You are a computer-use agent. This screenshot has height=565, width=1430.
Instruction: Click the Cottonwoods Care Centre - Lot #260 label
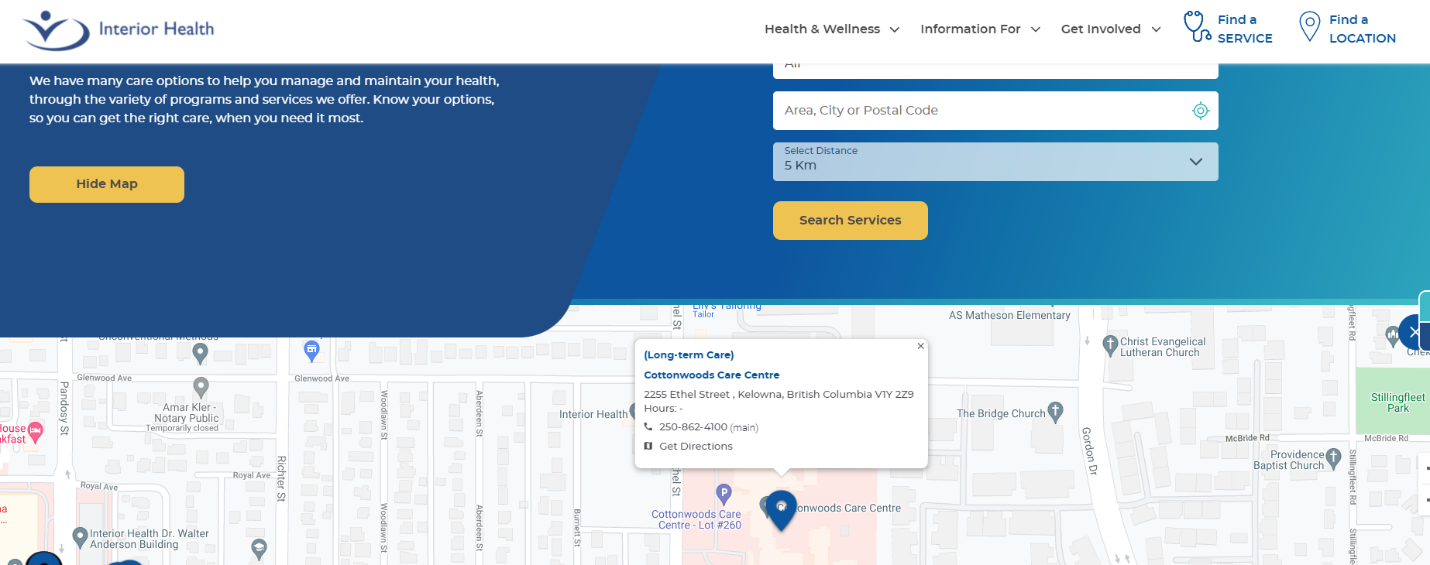(x=696, y=520)
